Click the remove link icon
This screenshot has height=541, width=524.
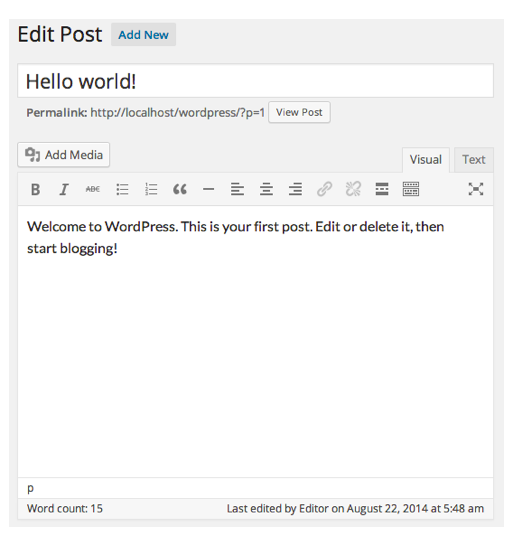coord(353,189)
